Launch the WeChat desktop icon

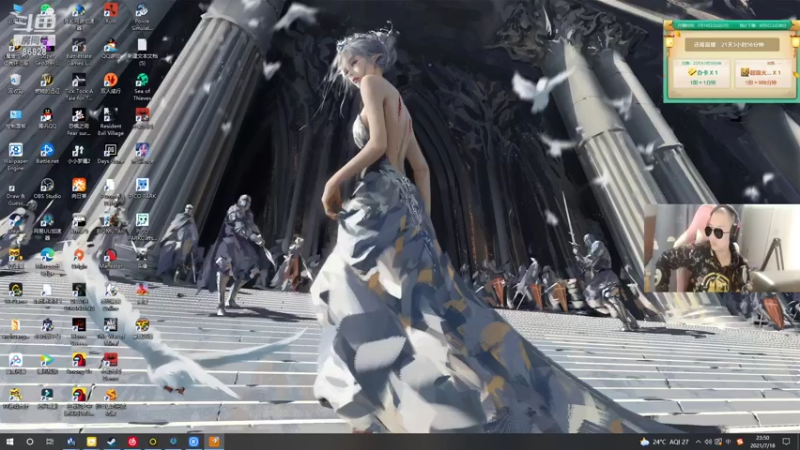pyautogui.click(x=47, y=9)
